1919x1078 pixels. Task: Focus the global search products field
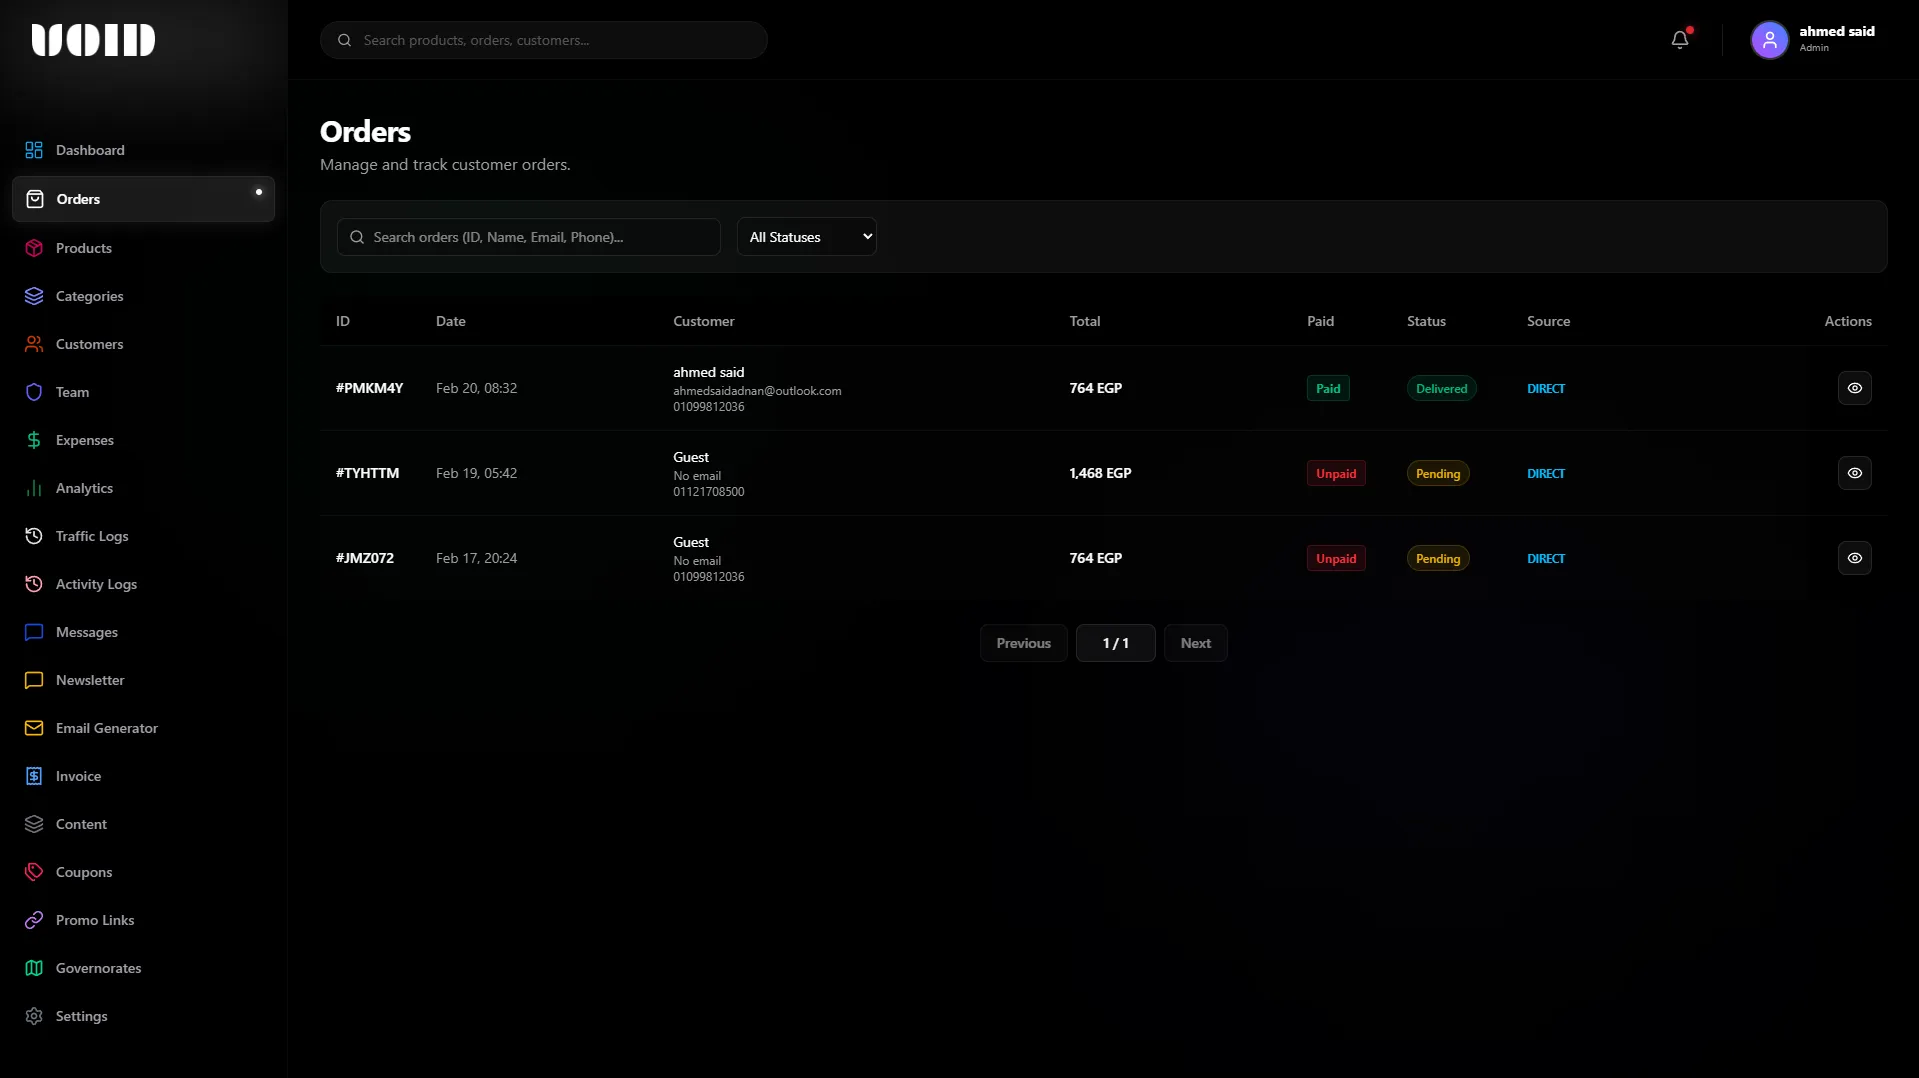[x=544, y=40]
